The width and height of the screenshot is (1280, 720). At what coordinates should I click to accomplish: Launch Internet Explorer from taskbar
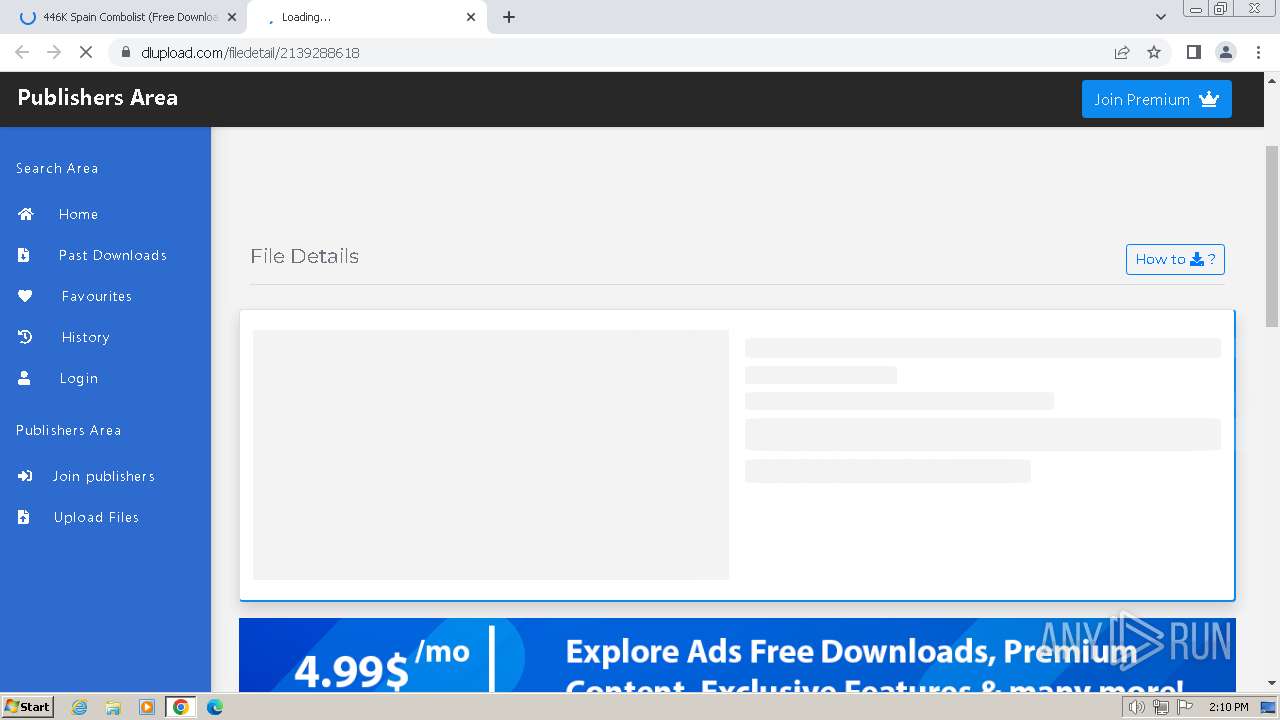click(80, 707)
